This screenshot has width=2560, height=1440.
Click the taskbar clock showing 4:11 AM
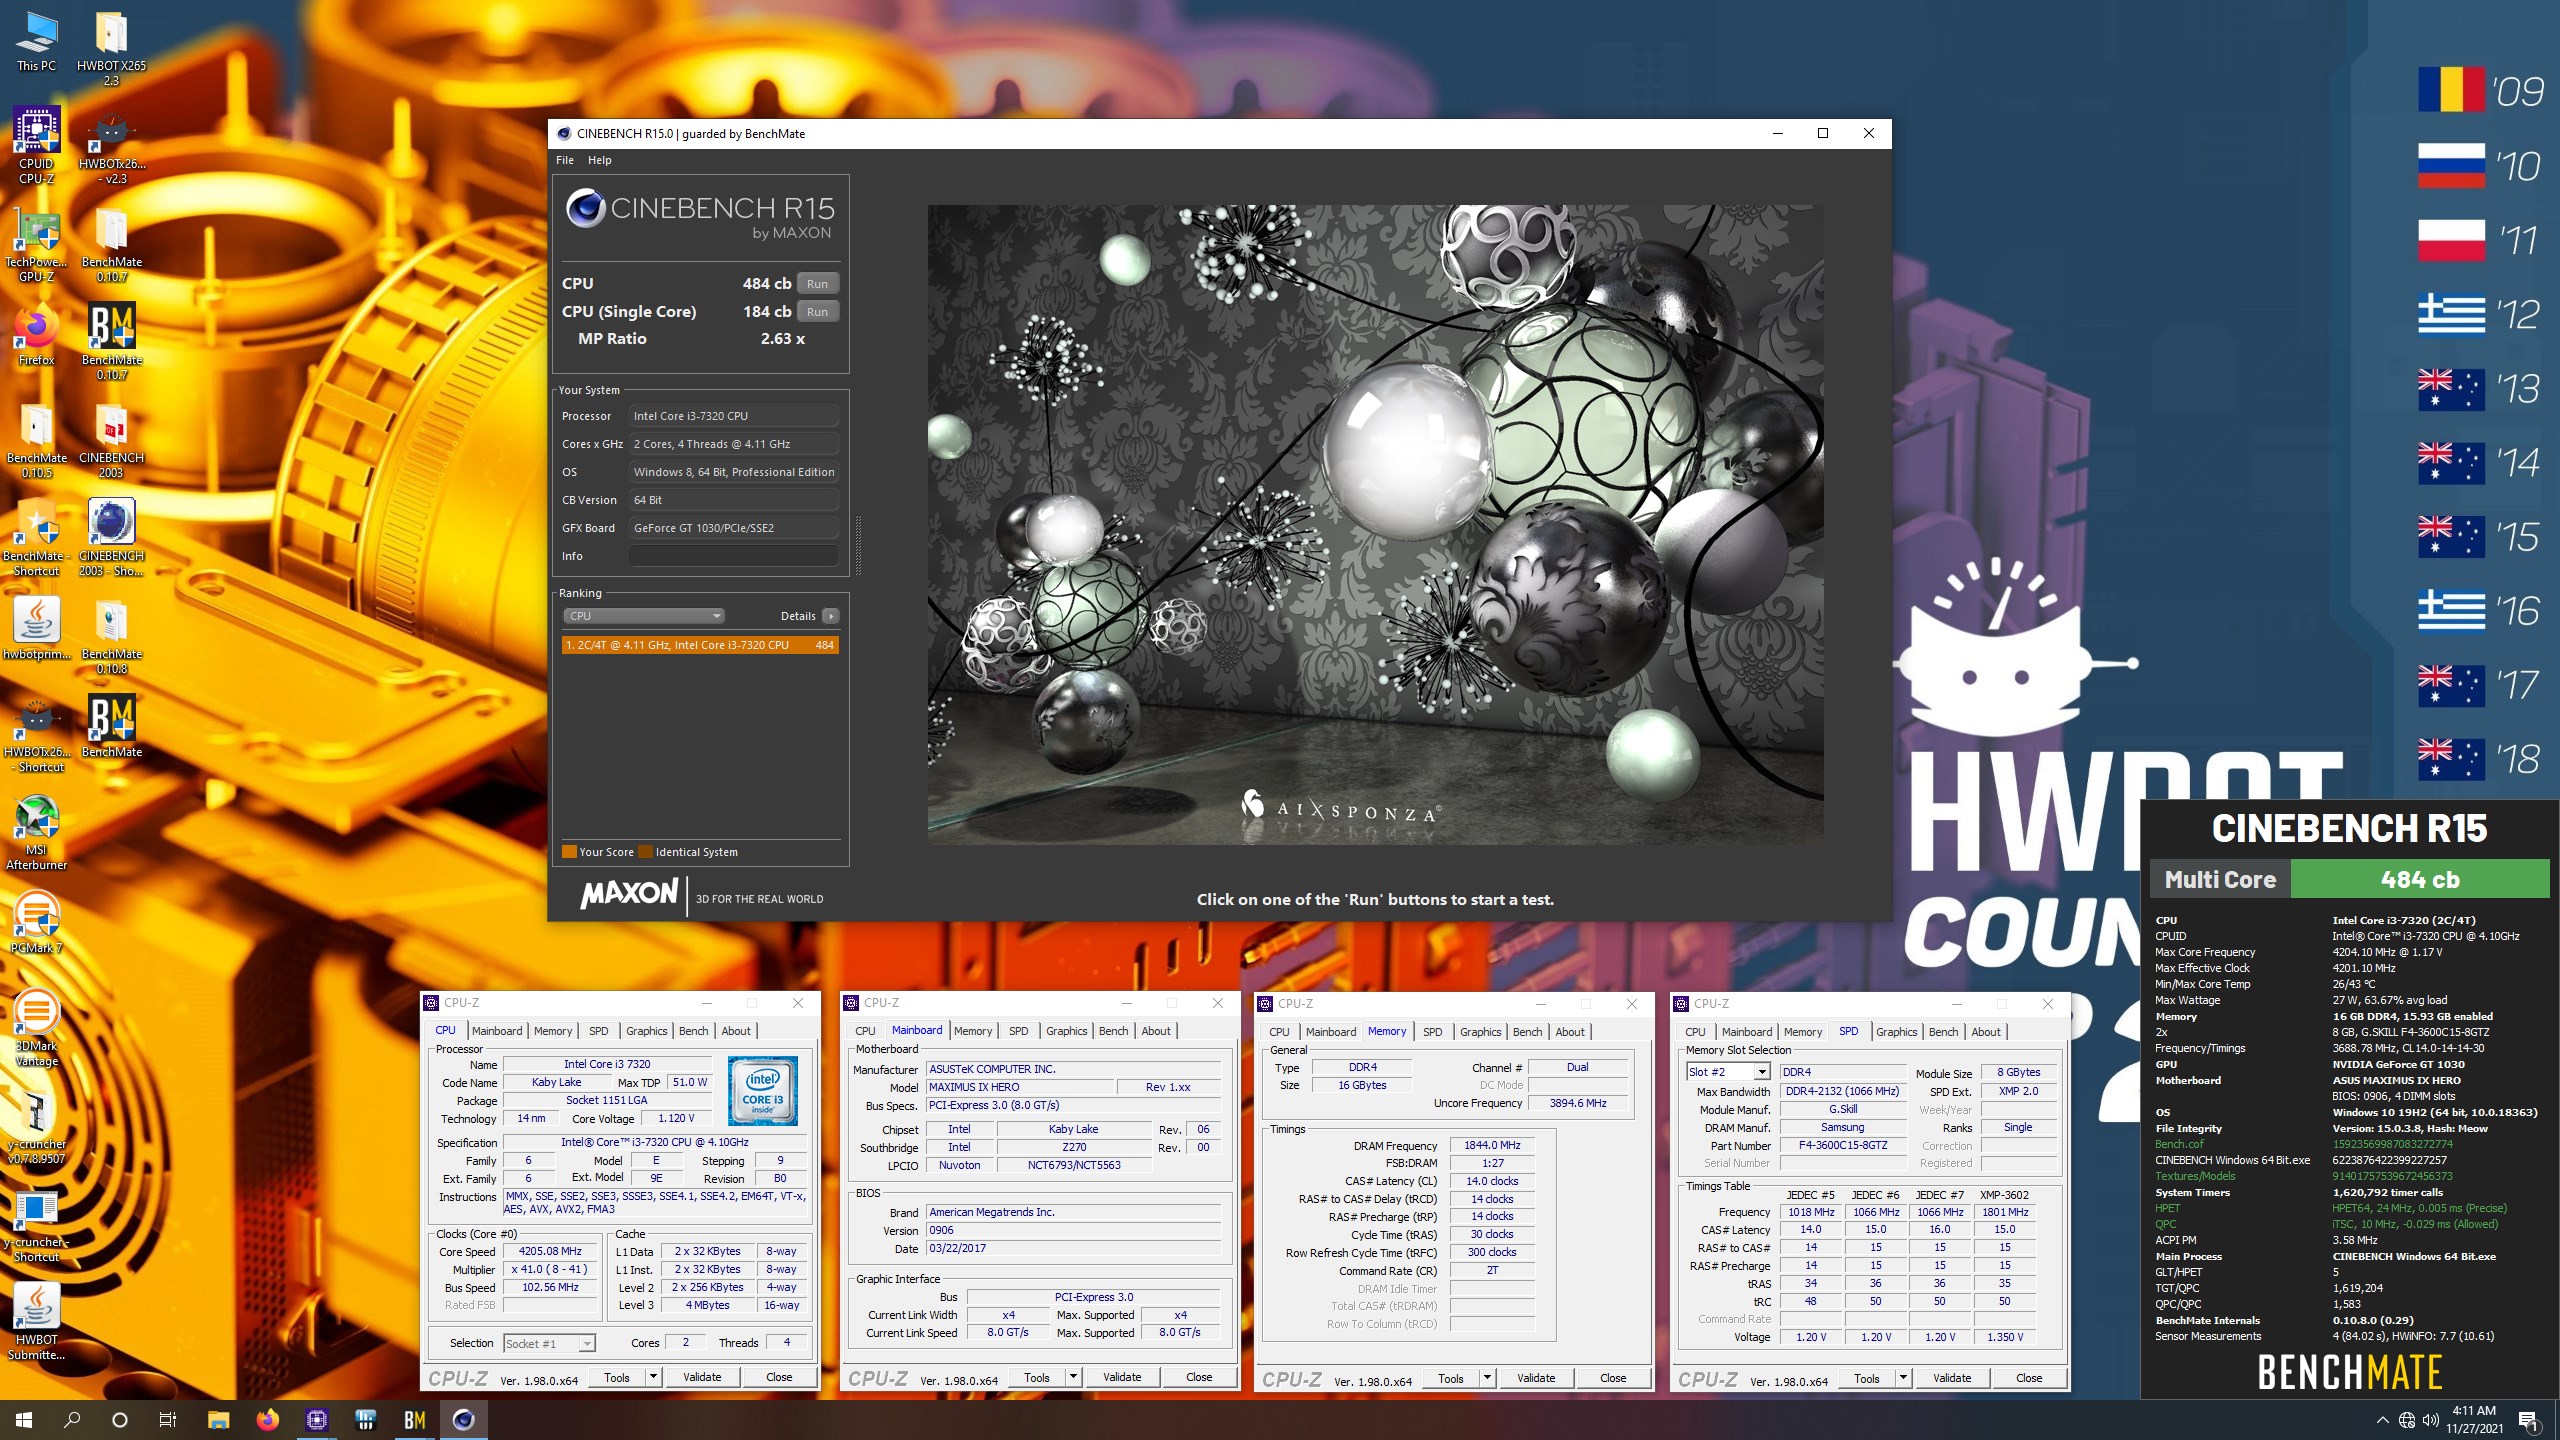point(2474,1420)
